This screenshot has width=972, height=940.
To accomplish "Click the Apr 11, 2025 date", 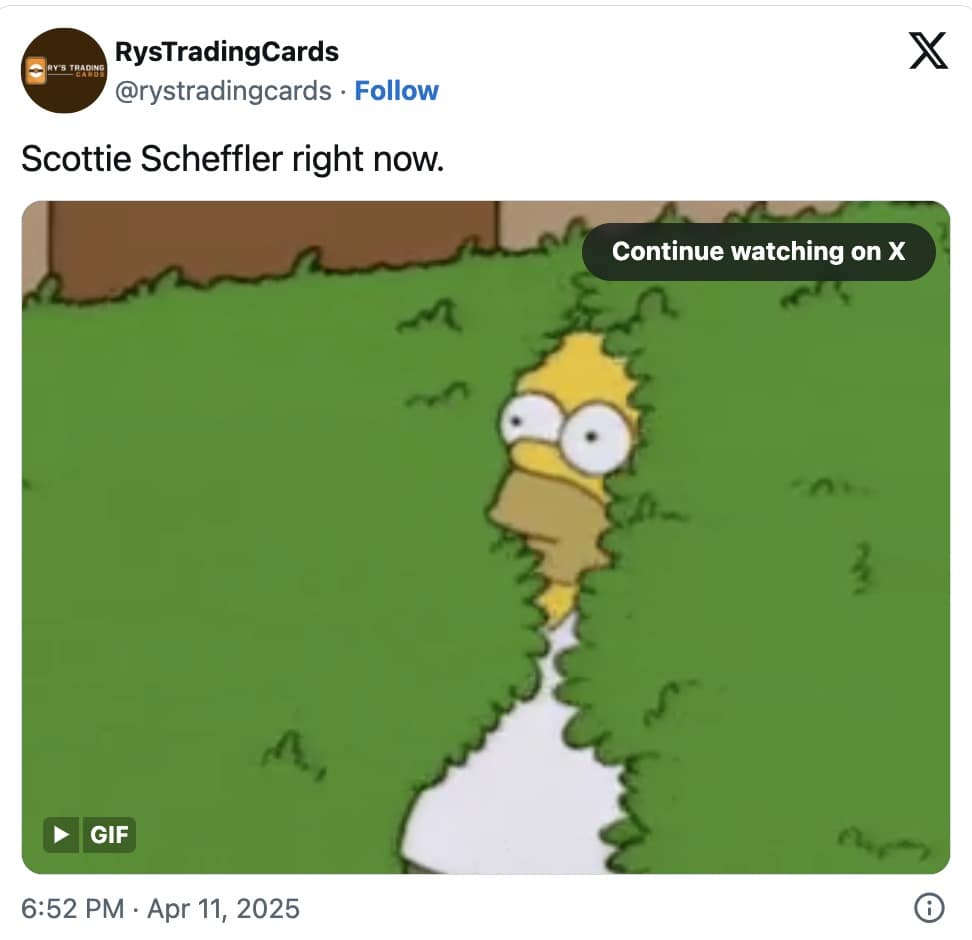I will [x=223, y=909].
